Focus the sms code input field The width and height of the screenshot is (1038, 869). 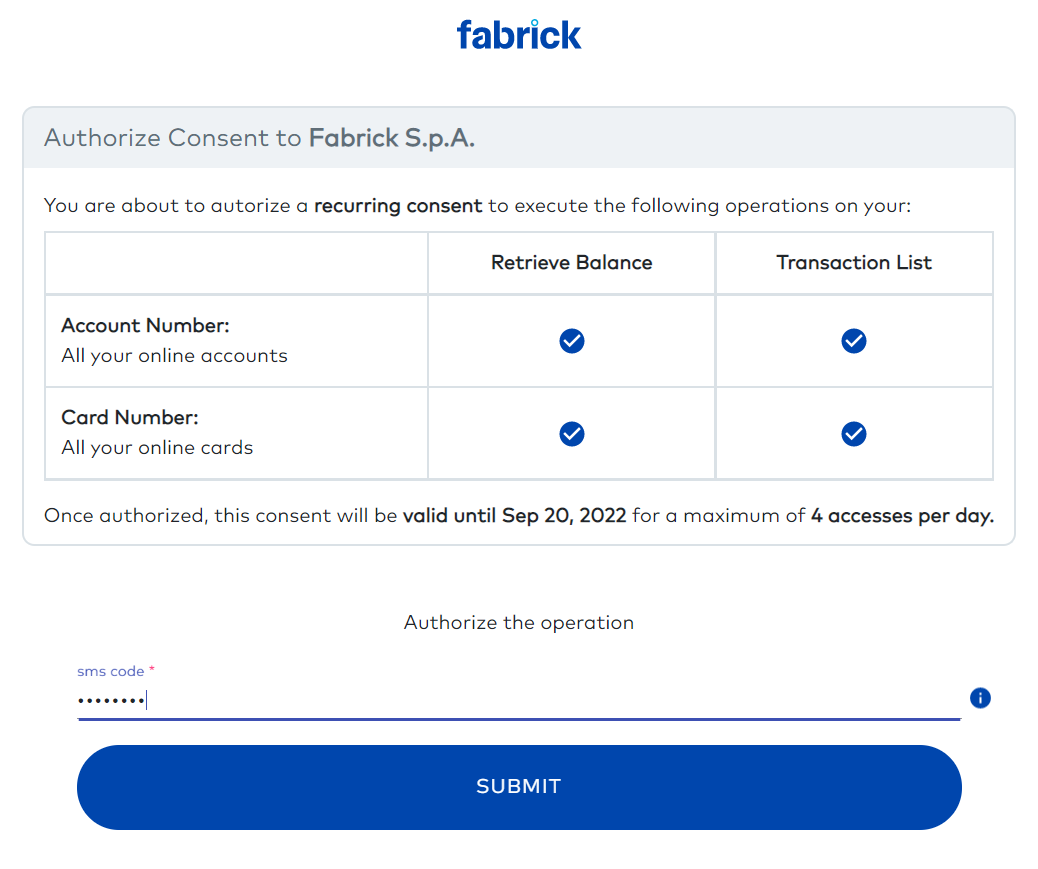coord(519,700)
